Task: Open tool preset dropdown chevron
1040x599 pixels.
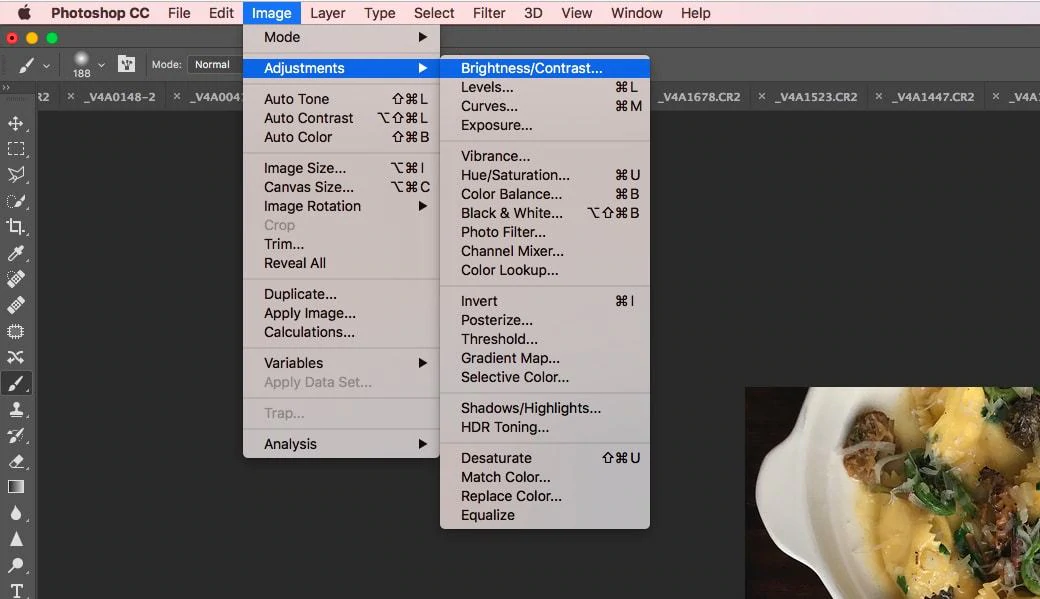Action: pyautogui.click(x=46, y=66)
